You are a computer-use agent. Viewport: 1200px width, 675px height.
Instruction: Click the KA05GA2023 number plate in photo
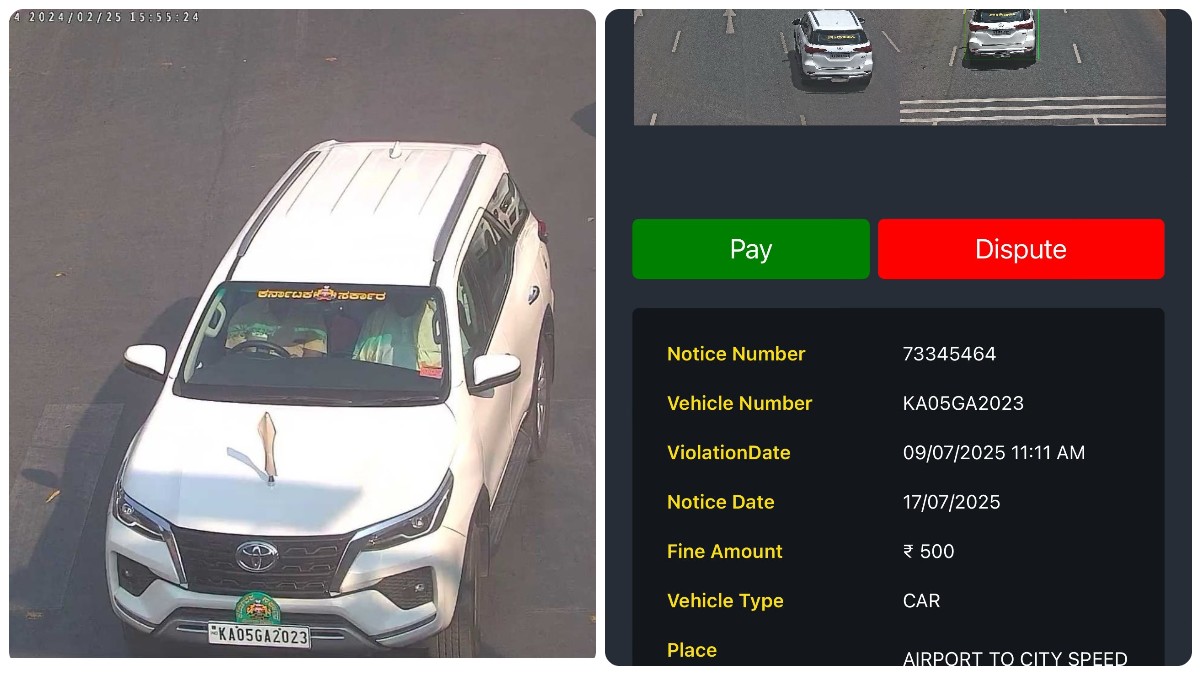259,635
